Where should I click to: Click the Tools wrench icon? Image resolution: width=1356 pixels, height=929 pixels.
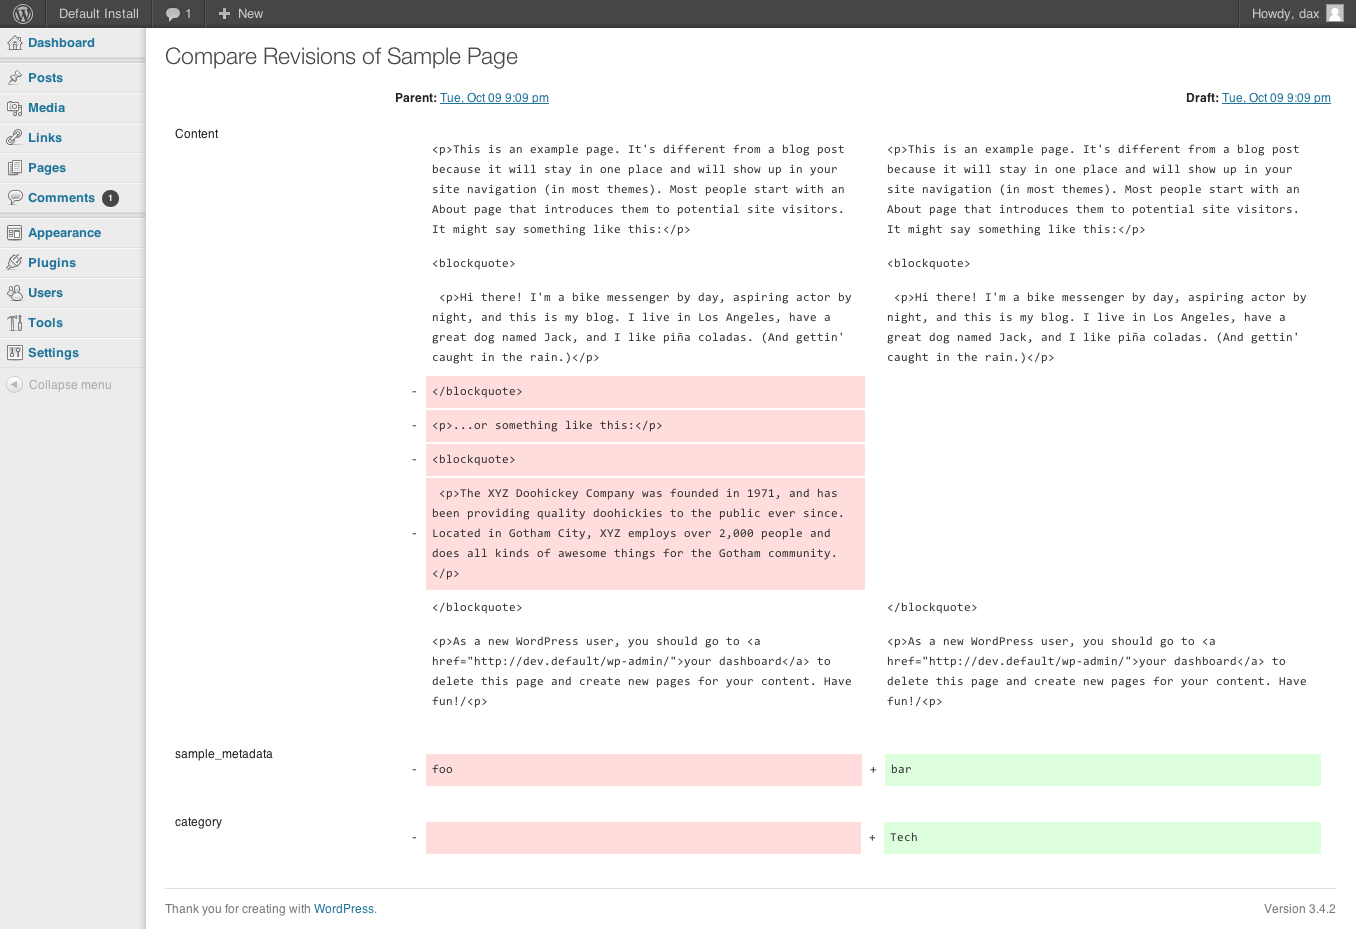pyautogui.click(x=14, y=323)
